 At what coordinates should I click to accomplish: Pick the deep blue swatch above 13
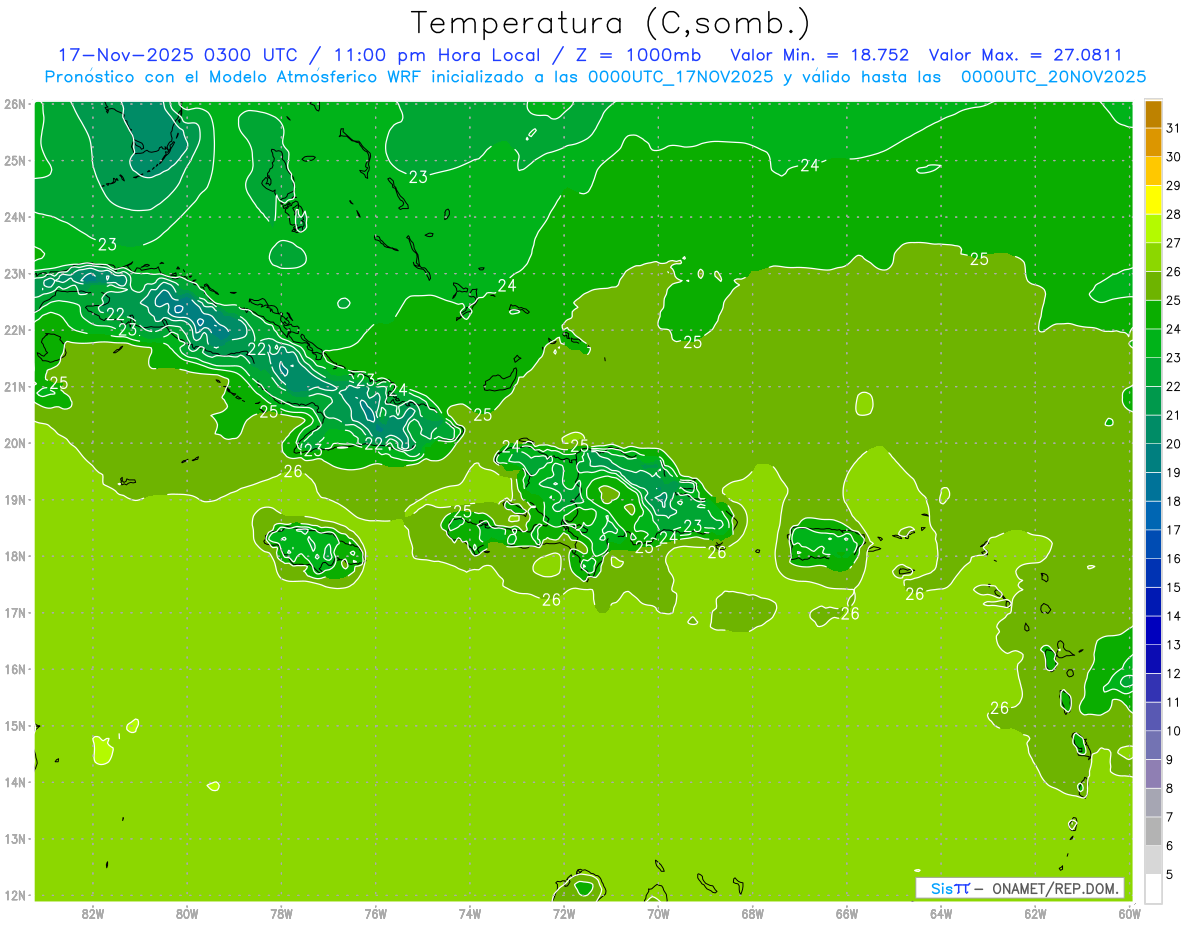1153,630
